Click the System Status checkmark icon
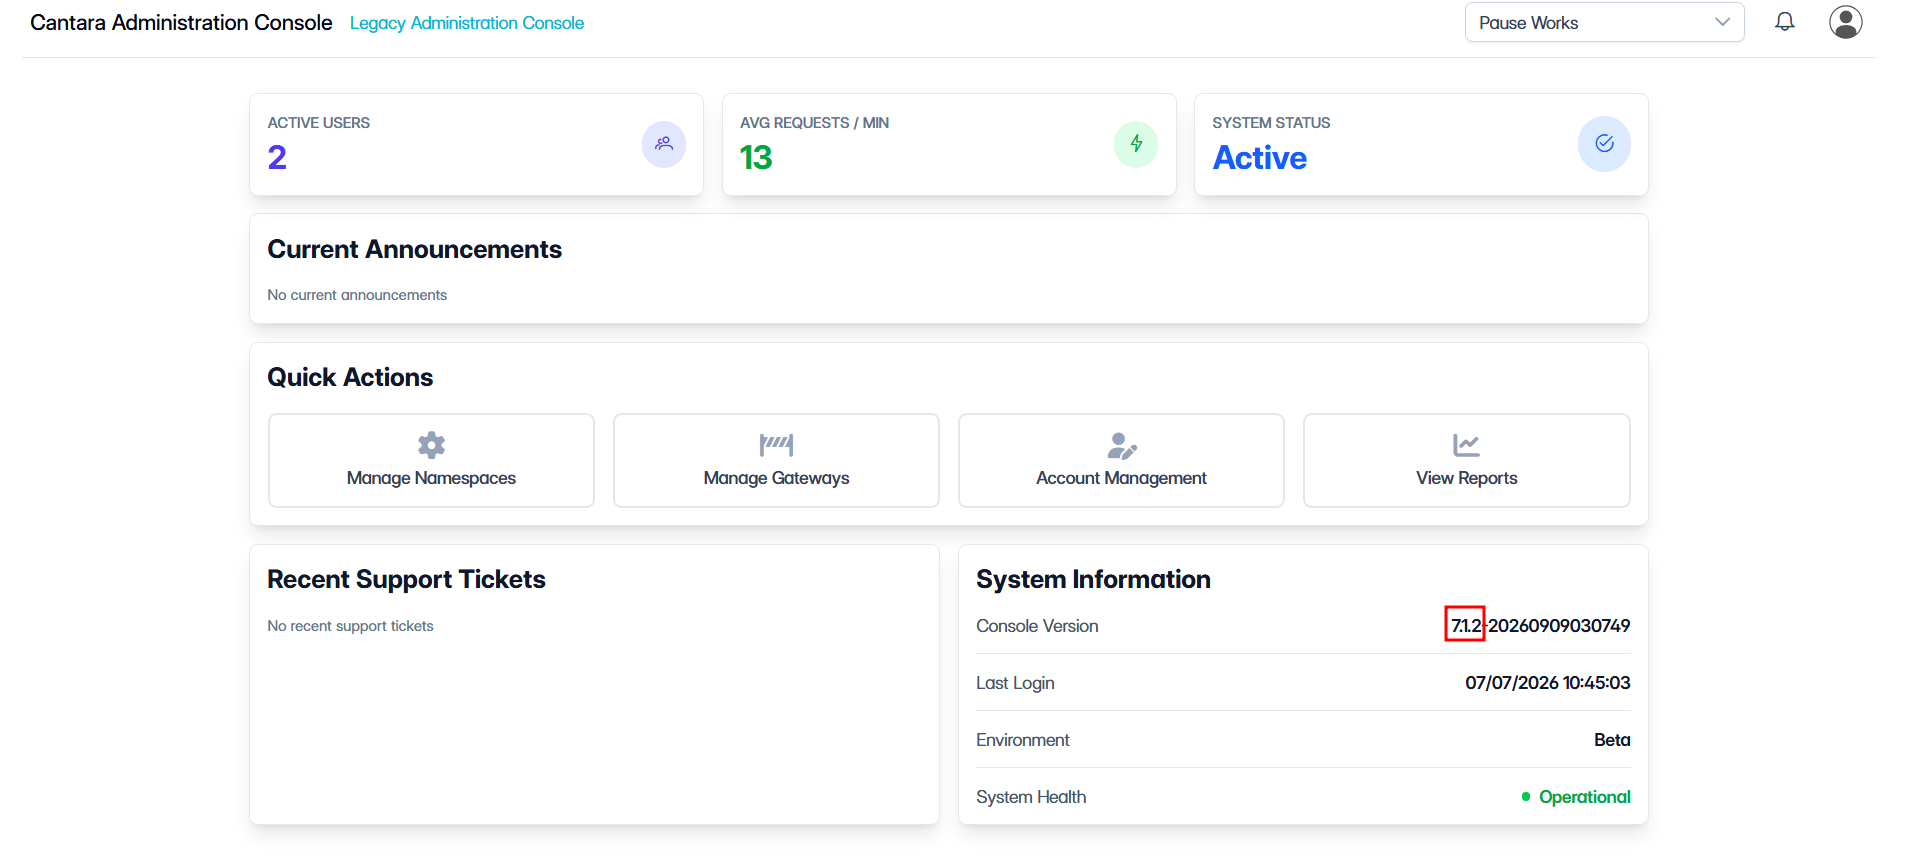The height and width of the screenshot is (861, 1915). pyautogui.click(x=1604, y=144)
